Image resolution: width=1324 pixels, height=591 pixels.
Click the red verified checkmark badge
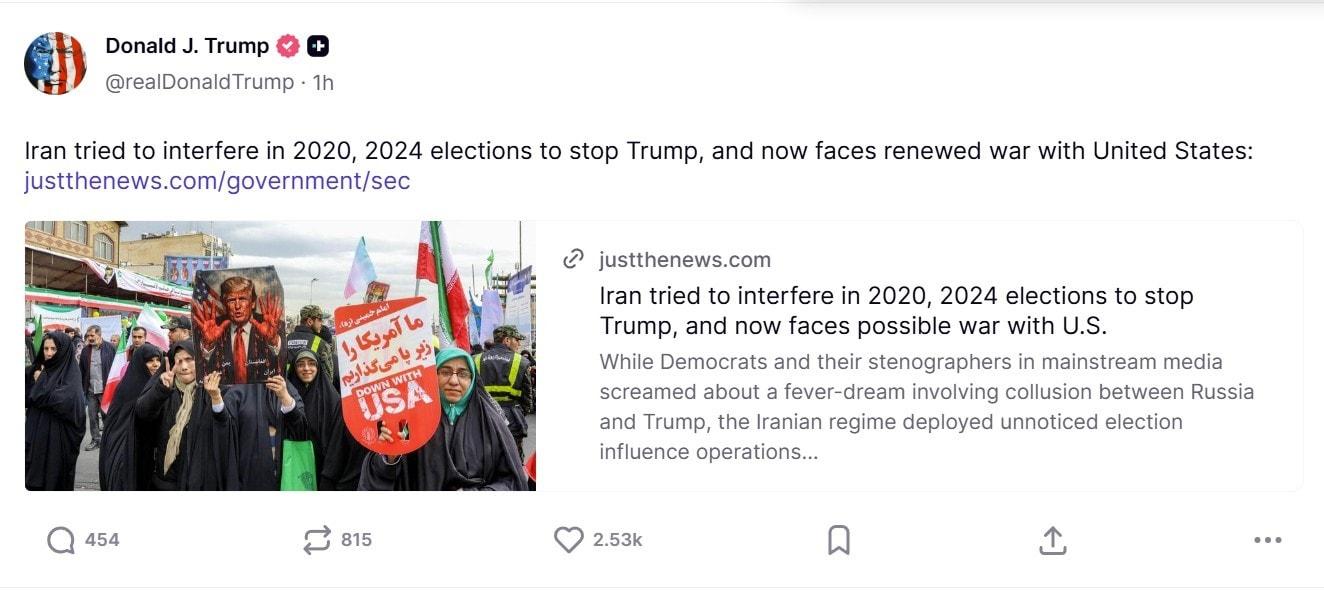pos(288,46)
